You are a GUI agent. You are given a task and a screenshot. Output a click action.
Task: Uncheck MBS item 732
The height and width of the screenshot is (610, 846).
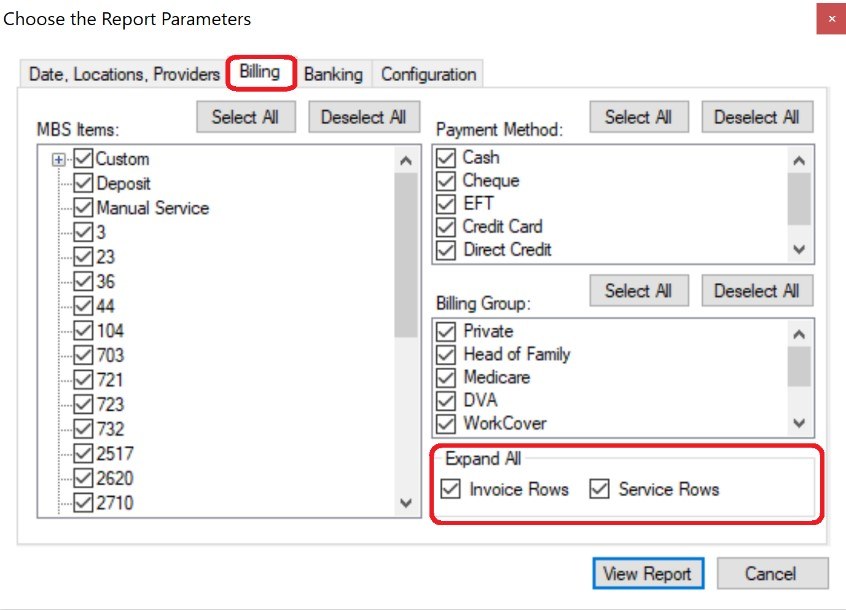[83, 429]
